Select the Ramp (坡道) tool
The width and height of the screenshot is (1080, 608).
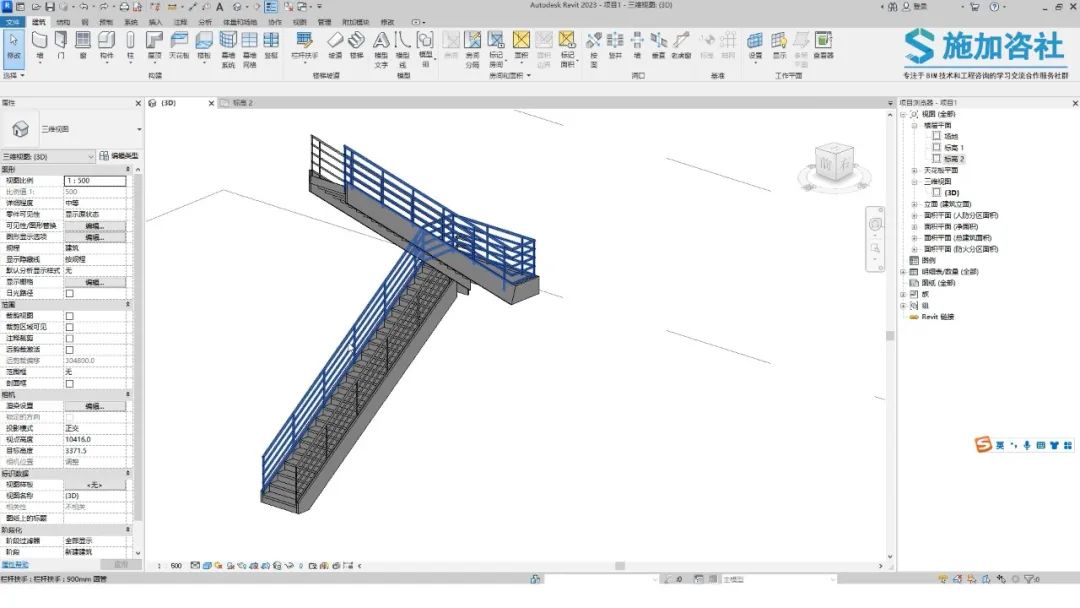point(335,45)
